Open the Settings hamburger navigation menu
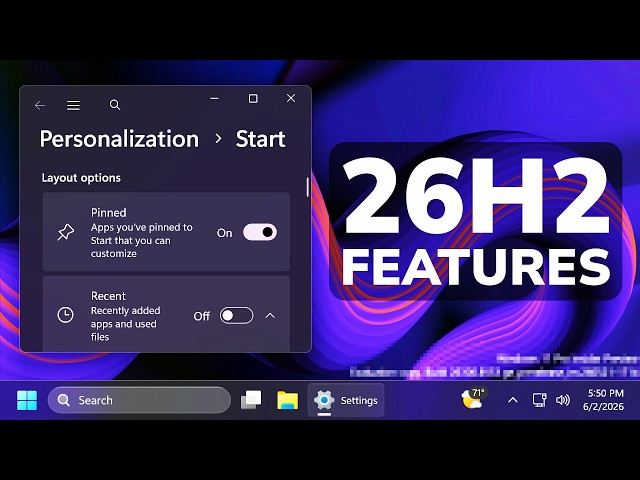This screenshot has width=640, height=480. click(x=73, y=105)
